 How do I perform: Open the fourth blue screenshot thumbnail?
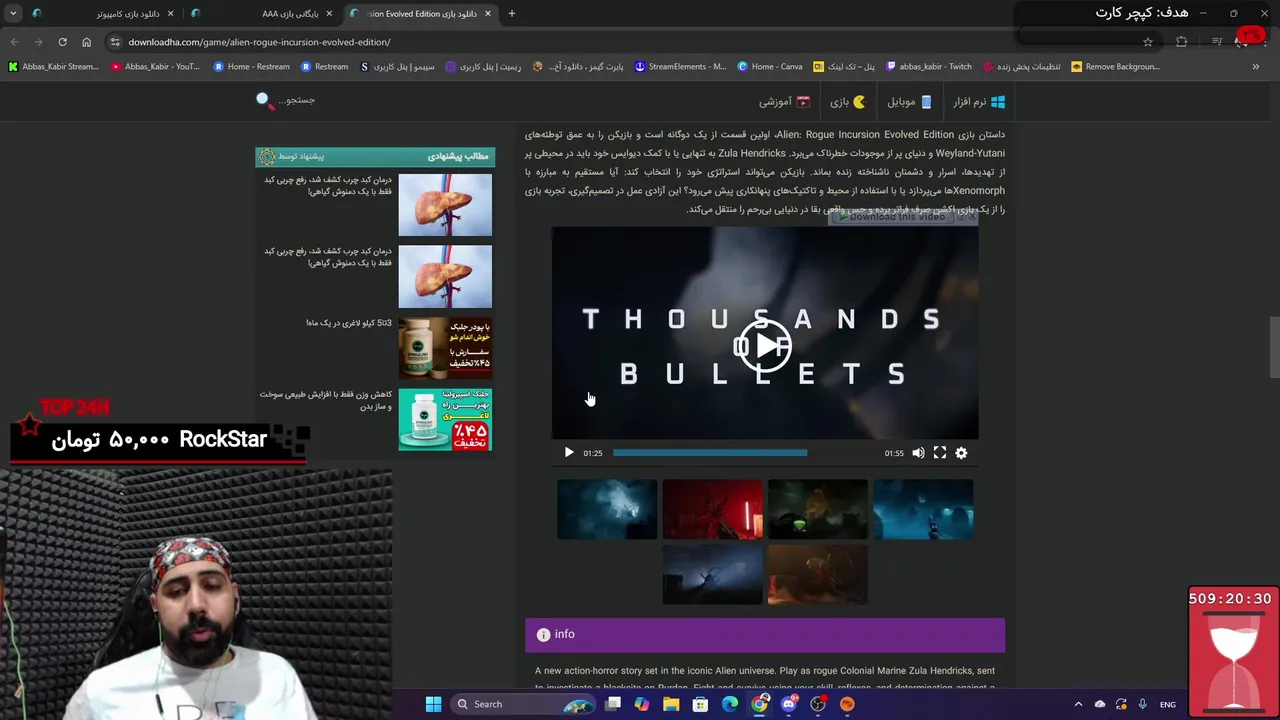pos(923,509)
